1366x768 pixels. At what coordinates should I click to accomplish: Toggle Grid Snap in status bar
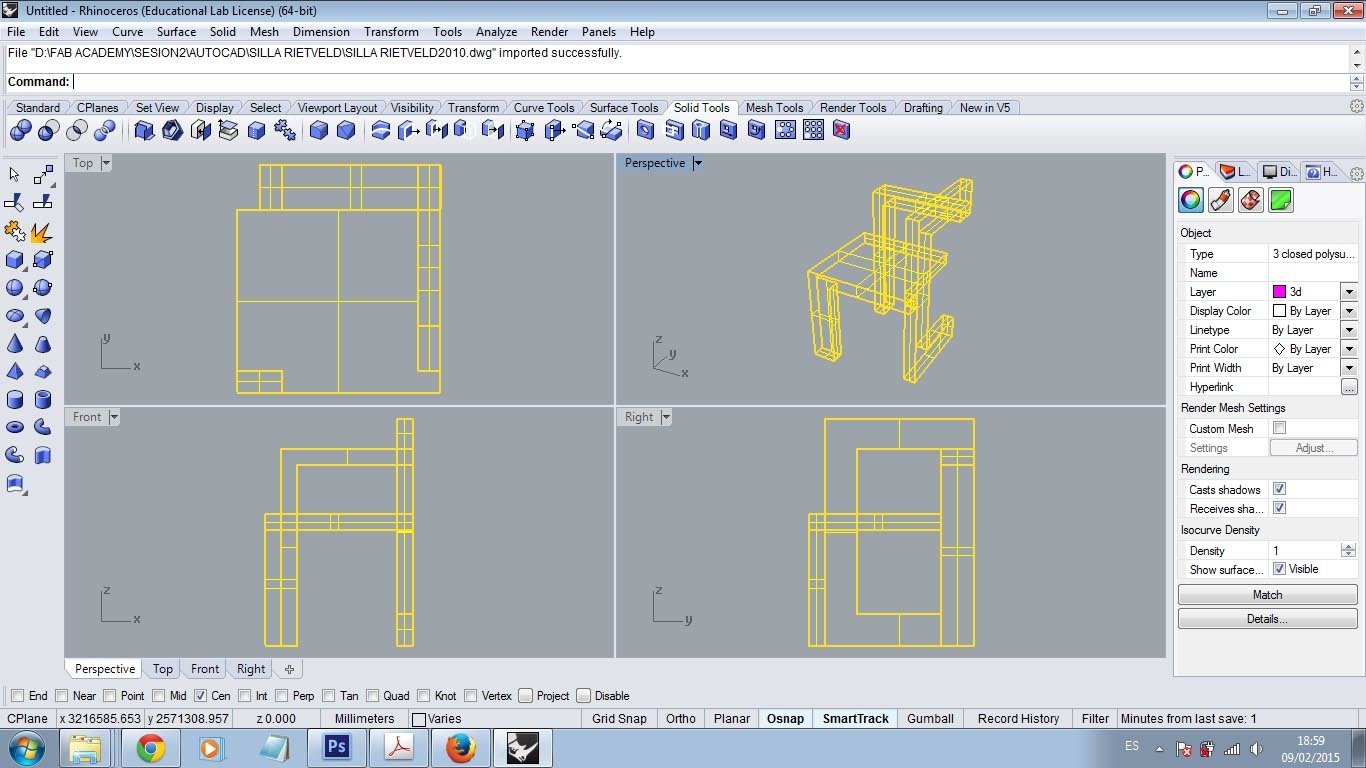619,718
